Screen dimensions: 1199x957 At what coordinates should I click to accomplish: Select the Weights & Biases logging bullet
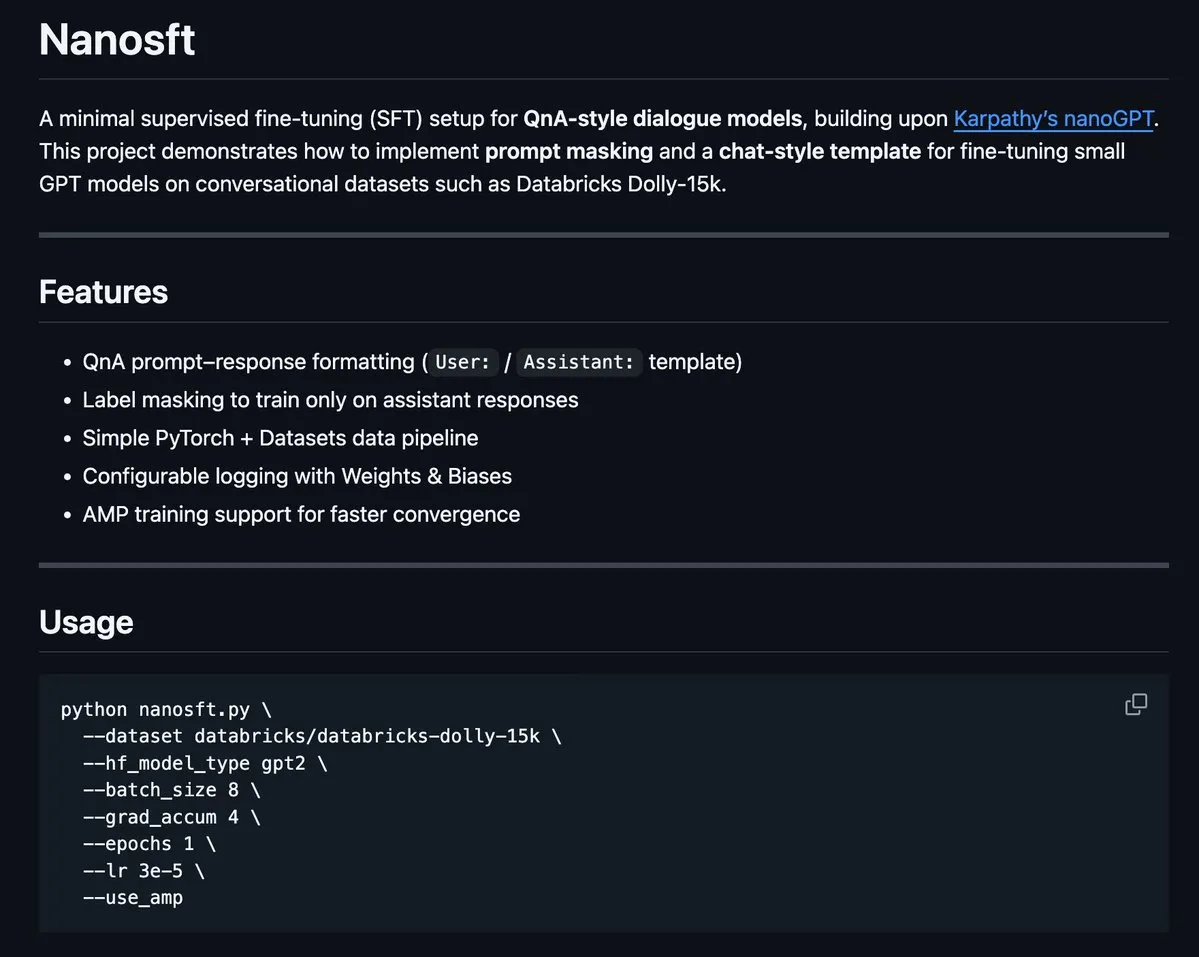click(297, 475)
